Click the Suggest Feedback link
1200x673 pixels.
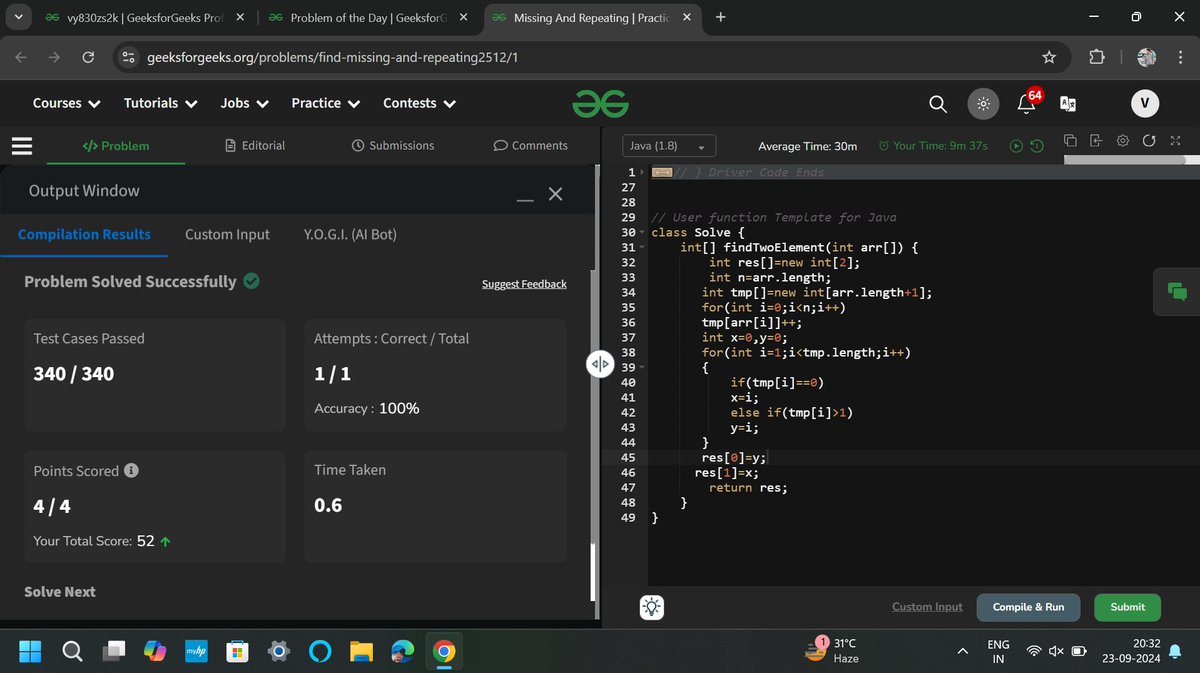pyautogui.click(x=524, y=284)
